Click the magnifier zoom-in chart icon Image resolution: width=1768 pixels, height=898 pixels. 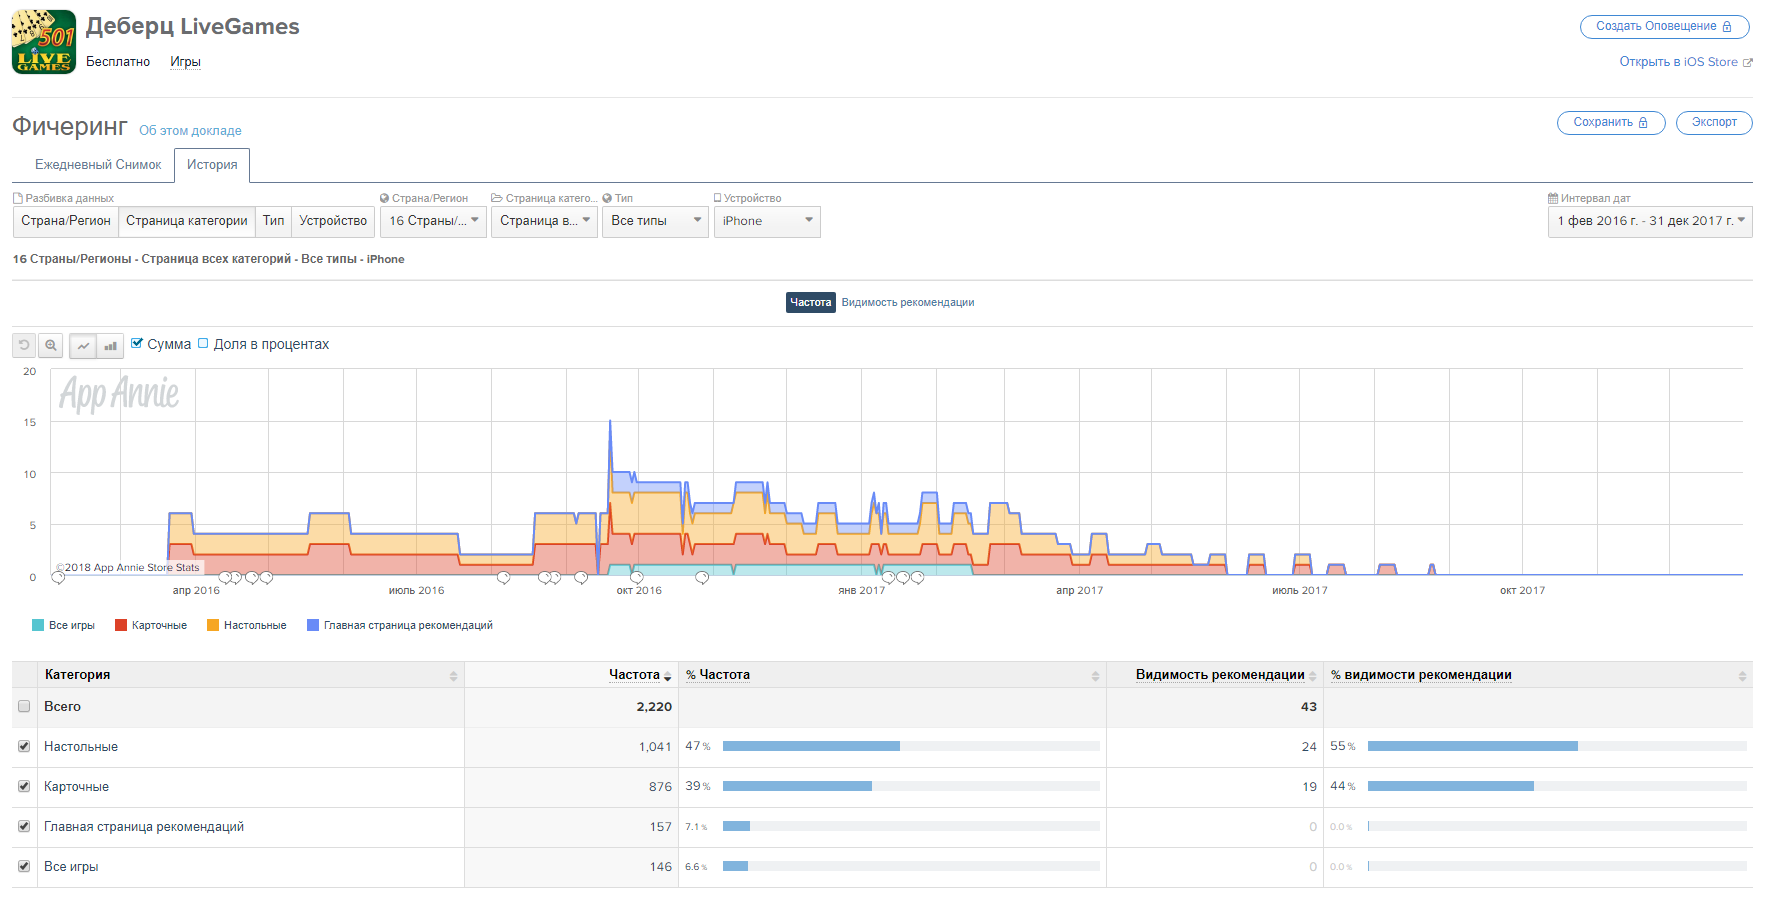point(50,346)
